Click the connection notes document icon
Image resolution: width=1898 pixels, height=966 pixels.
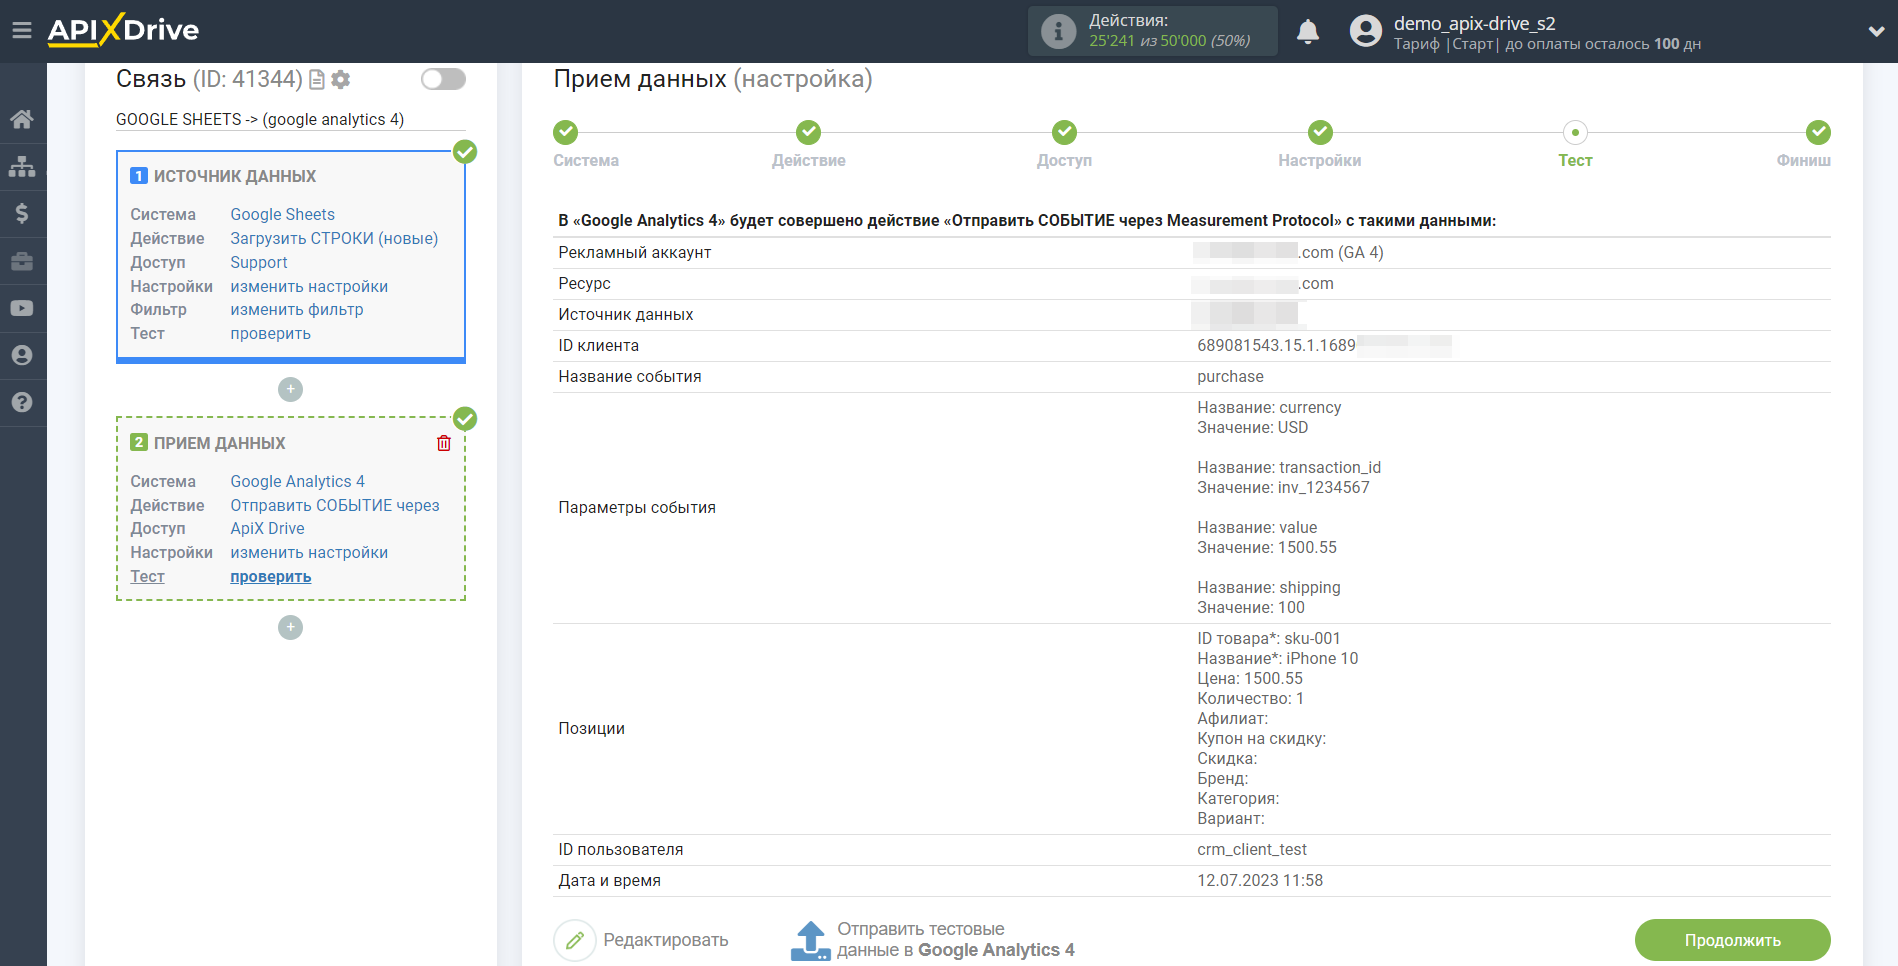[x=317, y=79]
